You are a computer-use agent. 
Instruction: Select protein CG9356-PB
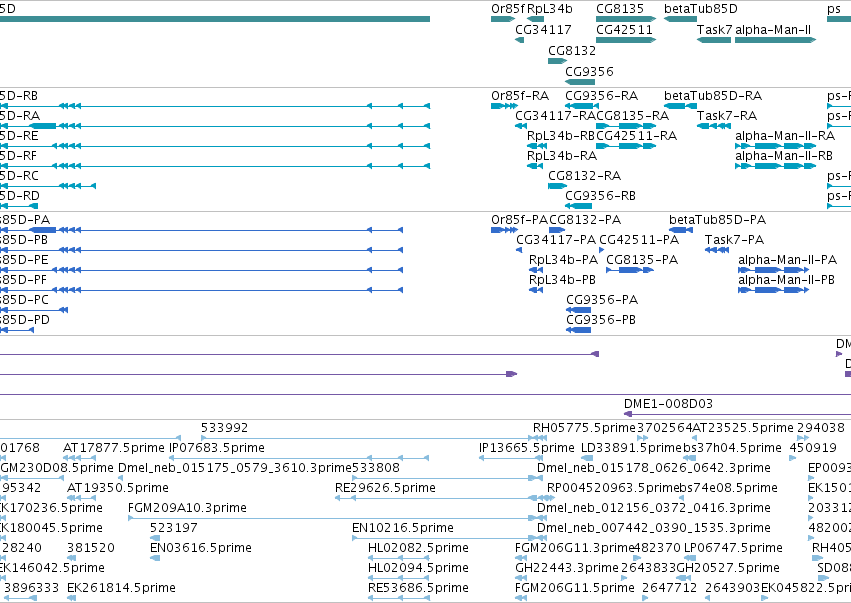point(601,320)
